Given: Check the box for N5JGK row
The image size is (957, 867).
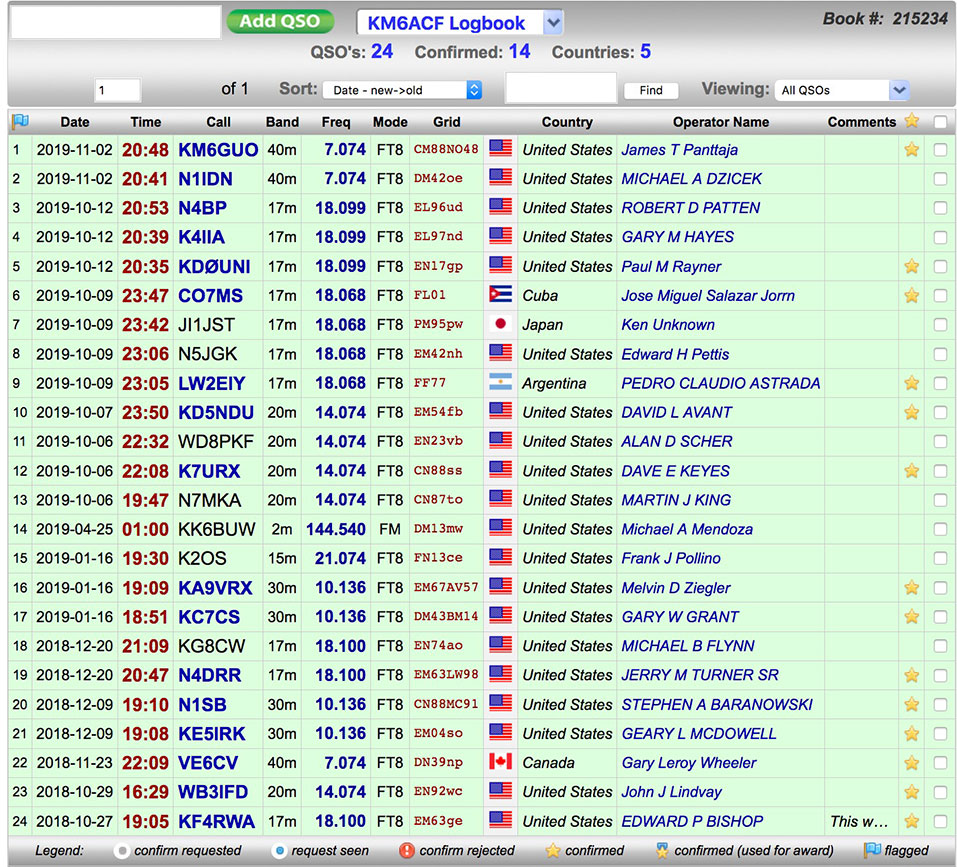Looking at the screenshot, I should pos(941,354).
